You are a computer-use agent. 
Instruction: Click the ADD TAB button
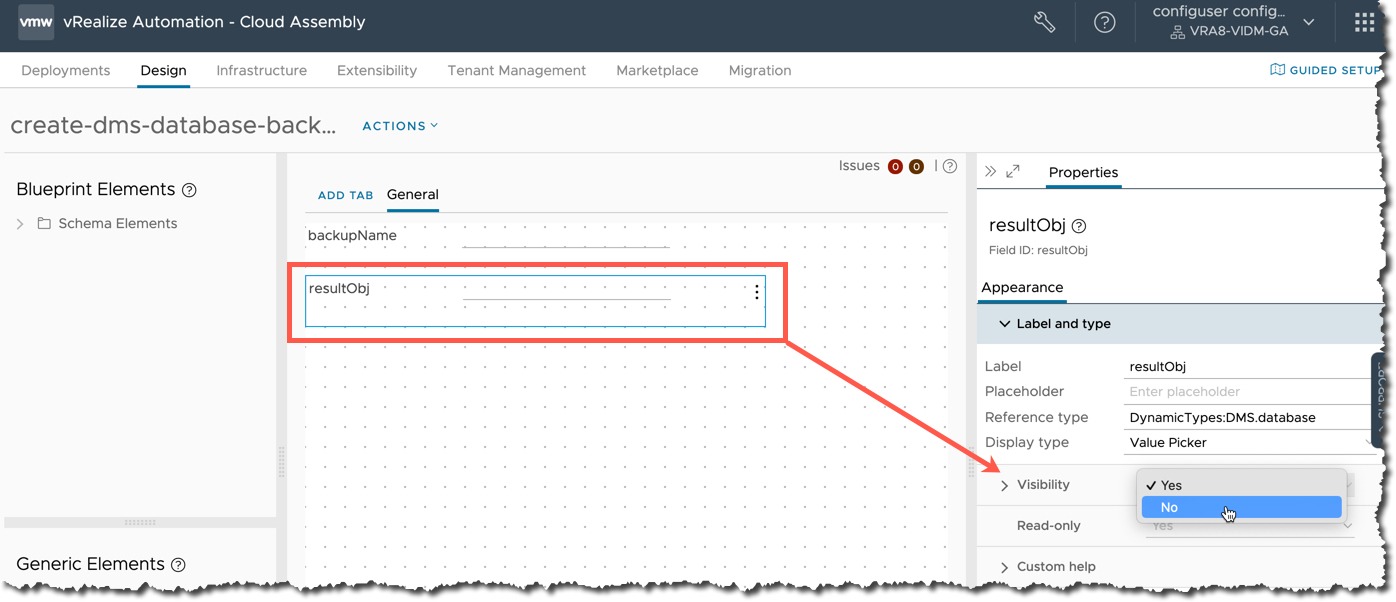tap(345, 195)
